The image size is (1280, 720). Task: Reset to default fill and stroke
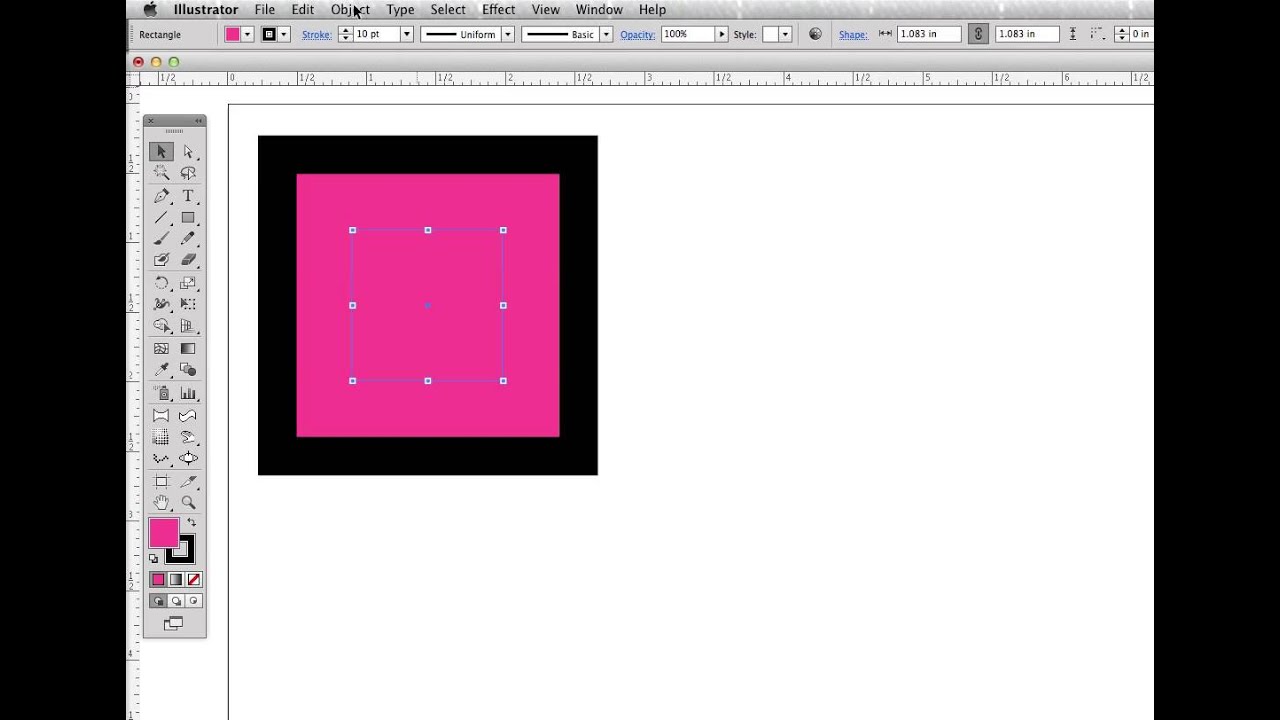tap(153, 558)
